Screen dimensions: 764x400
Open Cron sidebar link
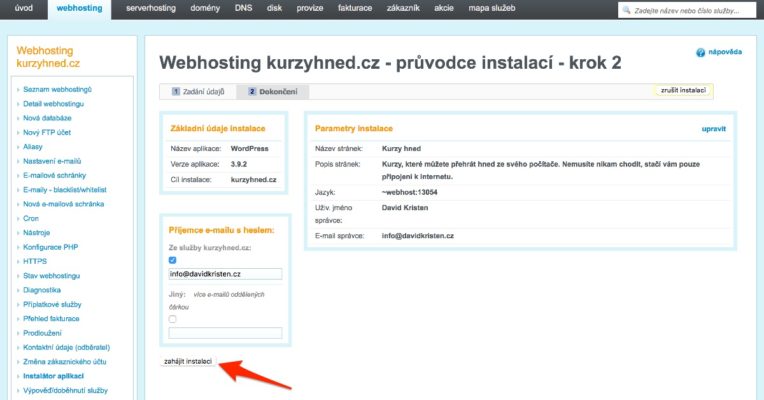click(31, 218)
